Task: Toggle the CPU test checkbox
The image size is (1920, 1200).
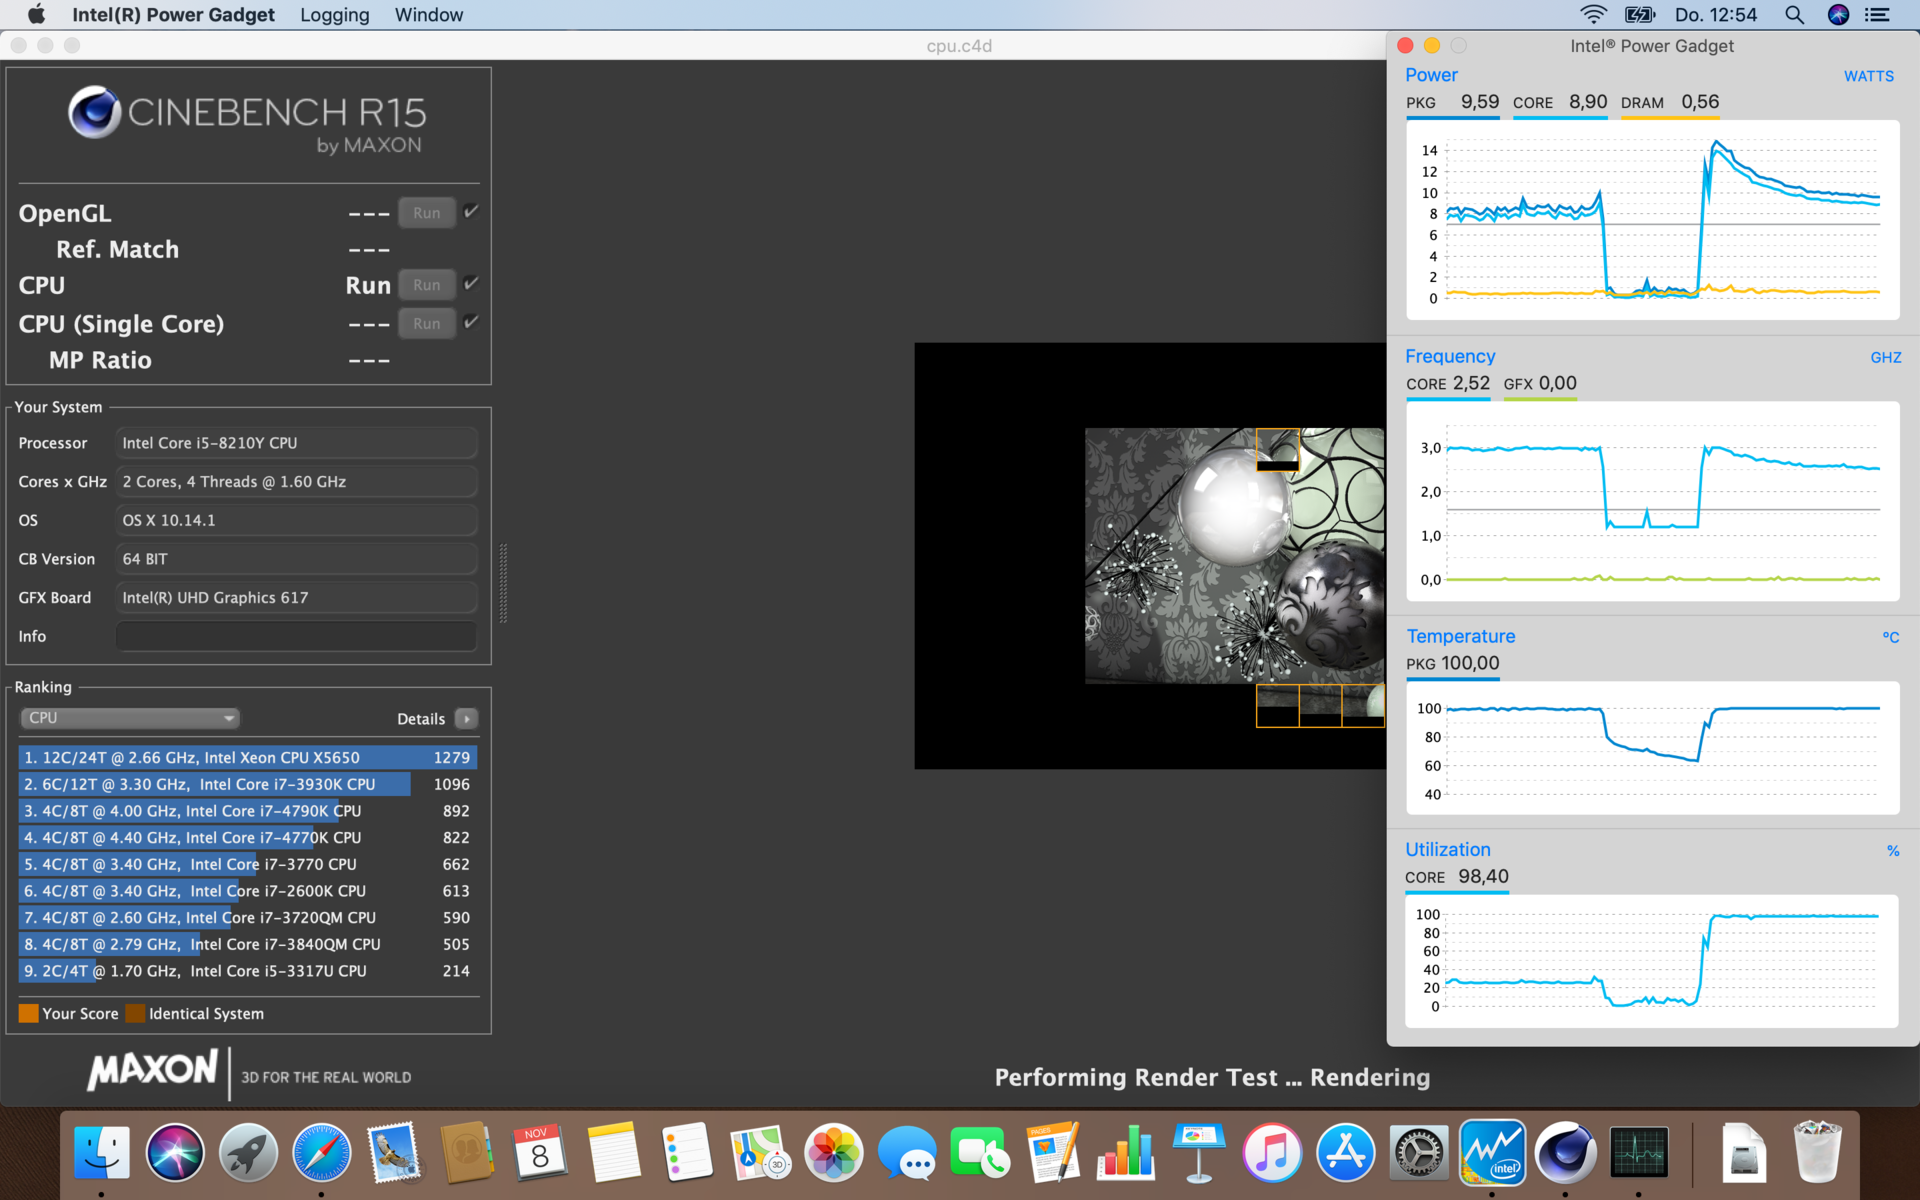Action: tap(471, 284)
